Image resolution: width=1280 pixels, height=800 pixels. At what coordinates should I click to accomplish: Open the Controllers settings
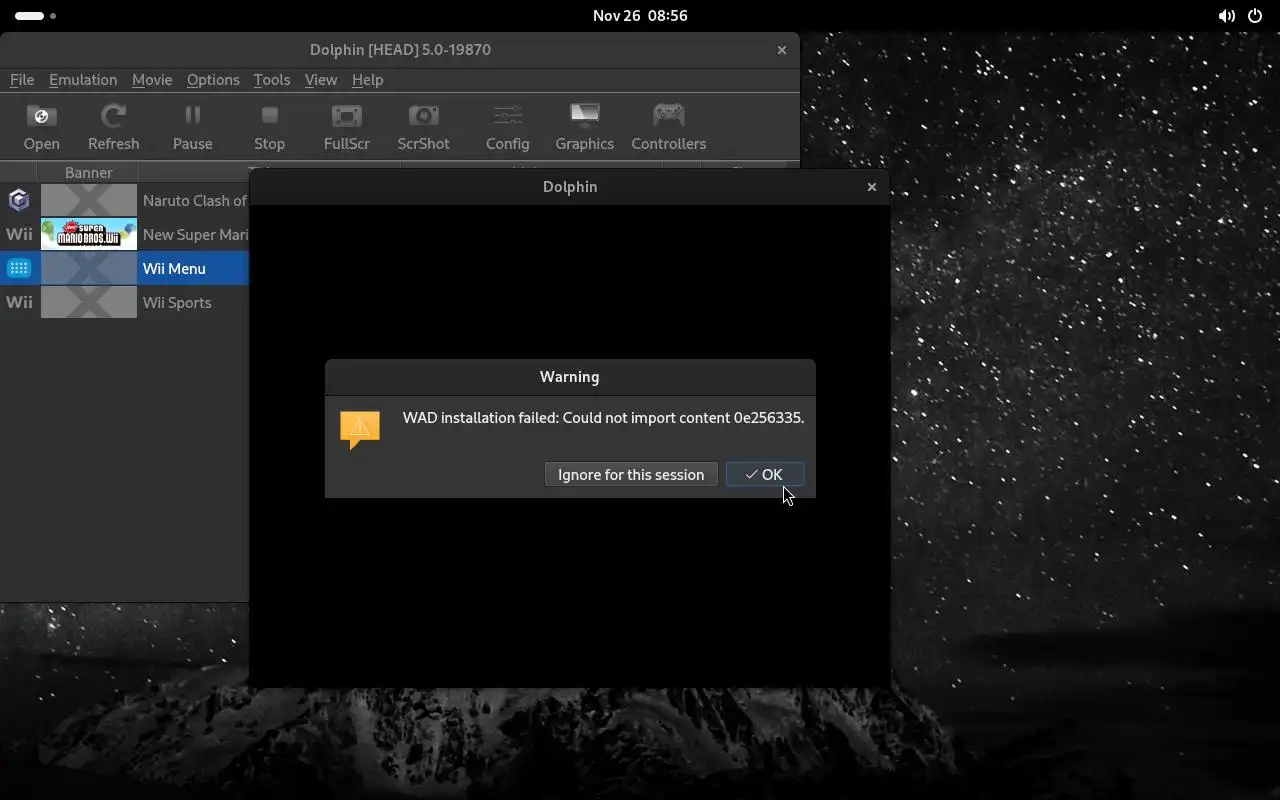668,127
